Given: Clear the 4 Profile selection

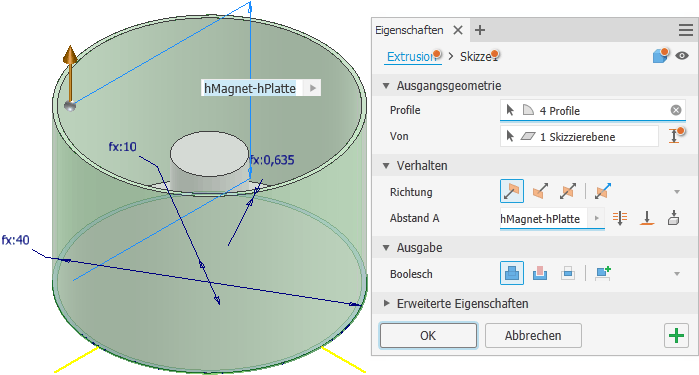Looking at the screenshot, I should pos(676,110).
